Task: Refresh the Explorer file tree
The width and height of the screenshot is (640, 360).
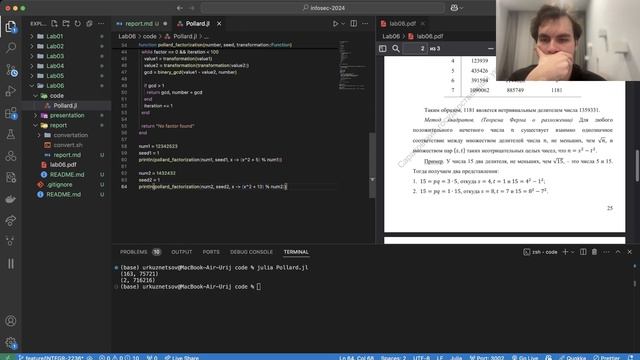Action: click(78, 24)
